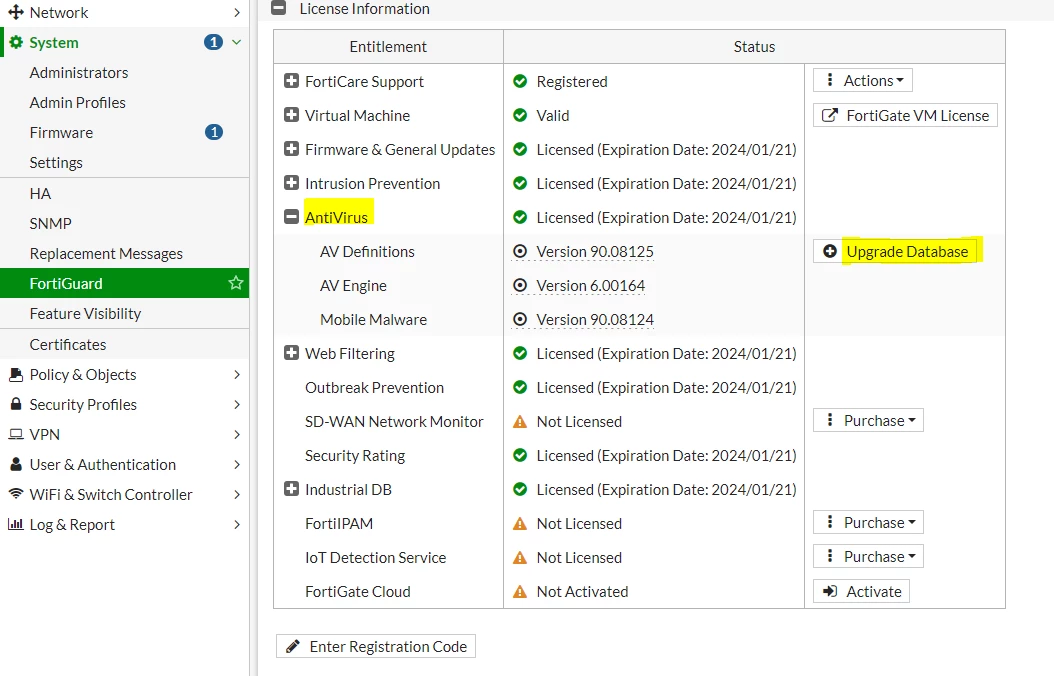Expand Firmware & General Updates row
This screenshot has height=676, width=1054.
(x=291, y=149)
